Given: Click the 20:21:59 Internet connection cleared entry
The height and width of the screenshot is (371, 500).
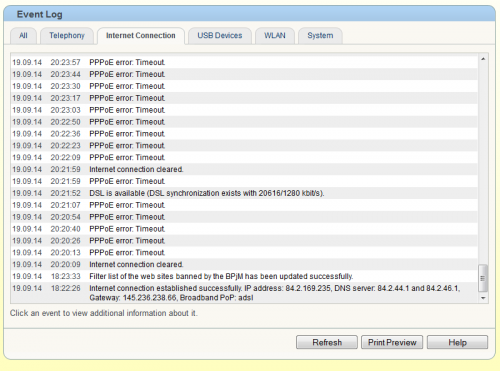Looking at the screenshot, I should [244, 169].
